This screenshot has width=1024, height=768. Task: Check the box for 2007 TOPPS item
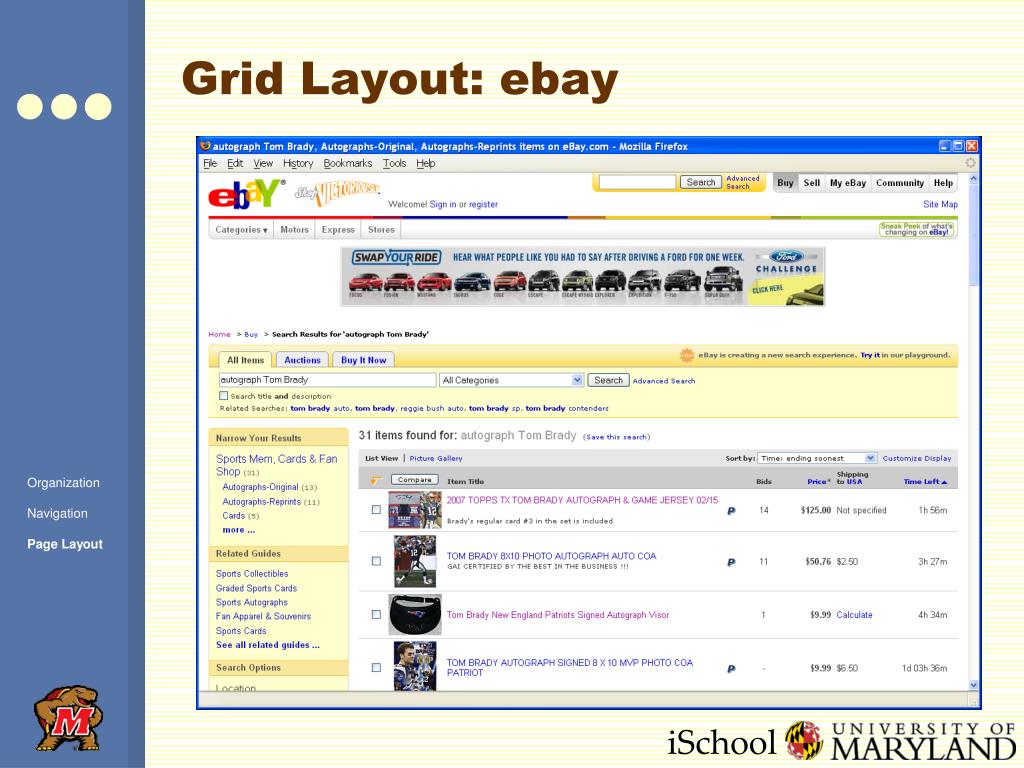click(376, 509)
